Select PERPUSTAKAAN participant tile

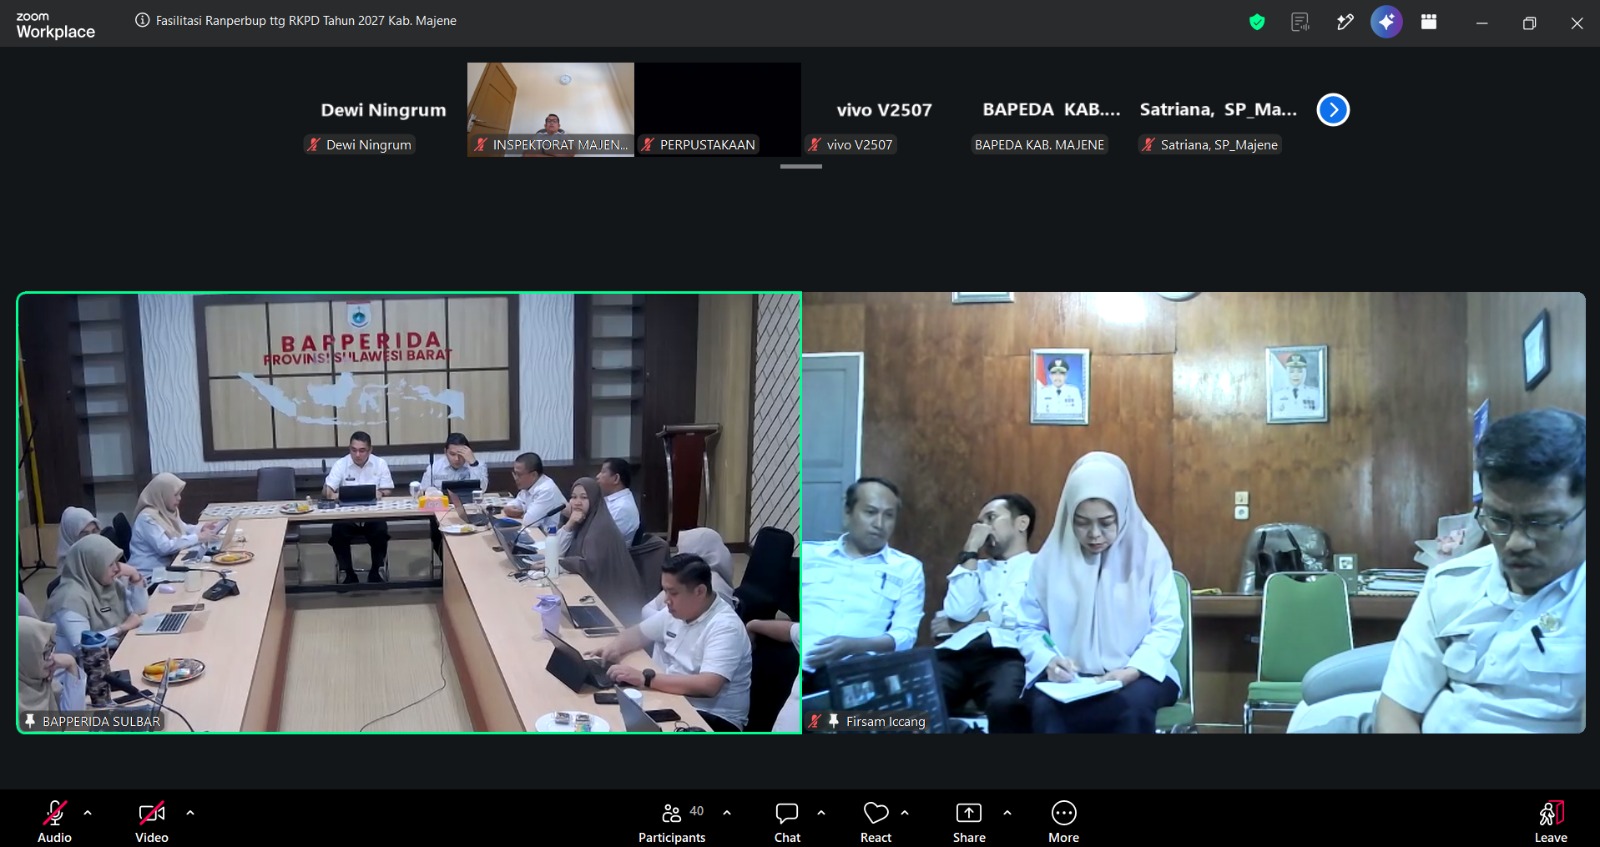point(718,110)
